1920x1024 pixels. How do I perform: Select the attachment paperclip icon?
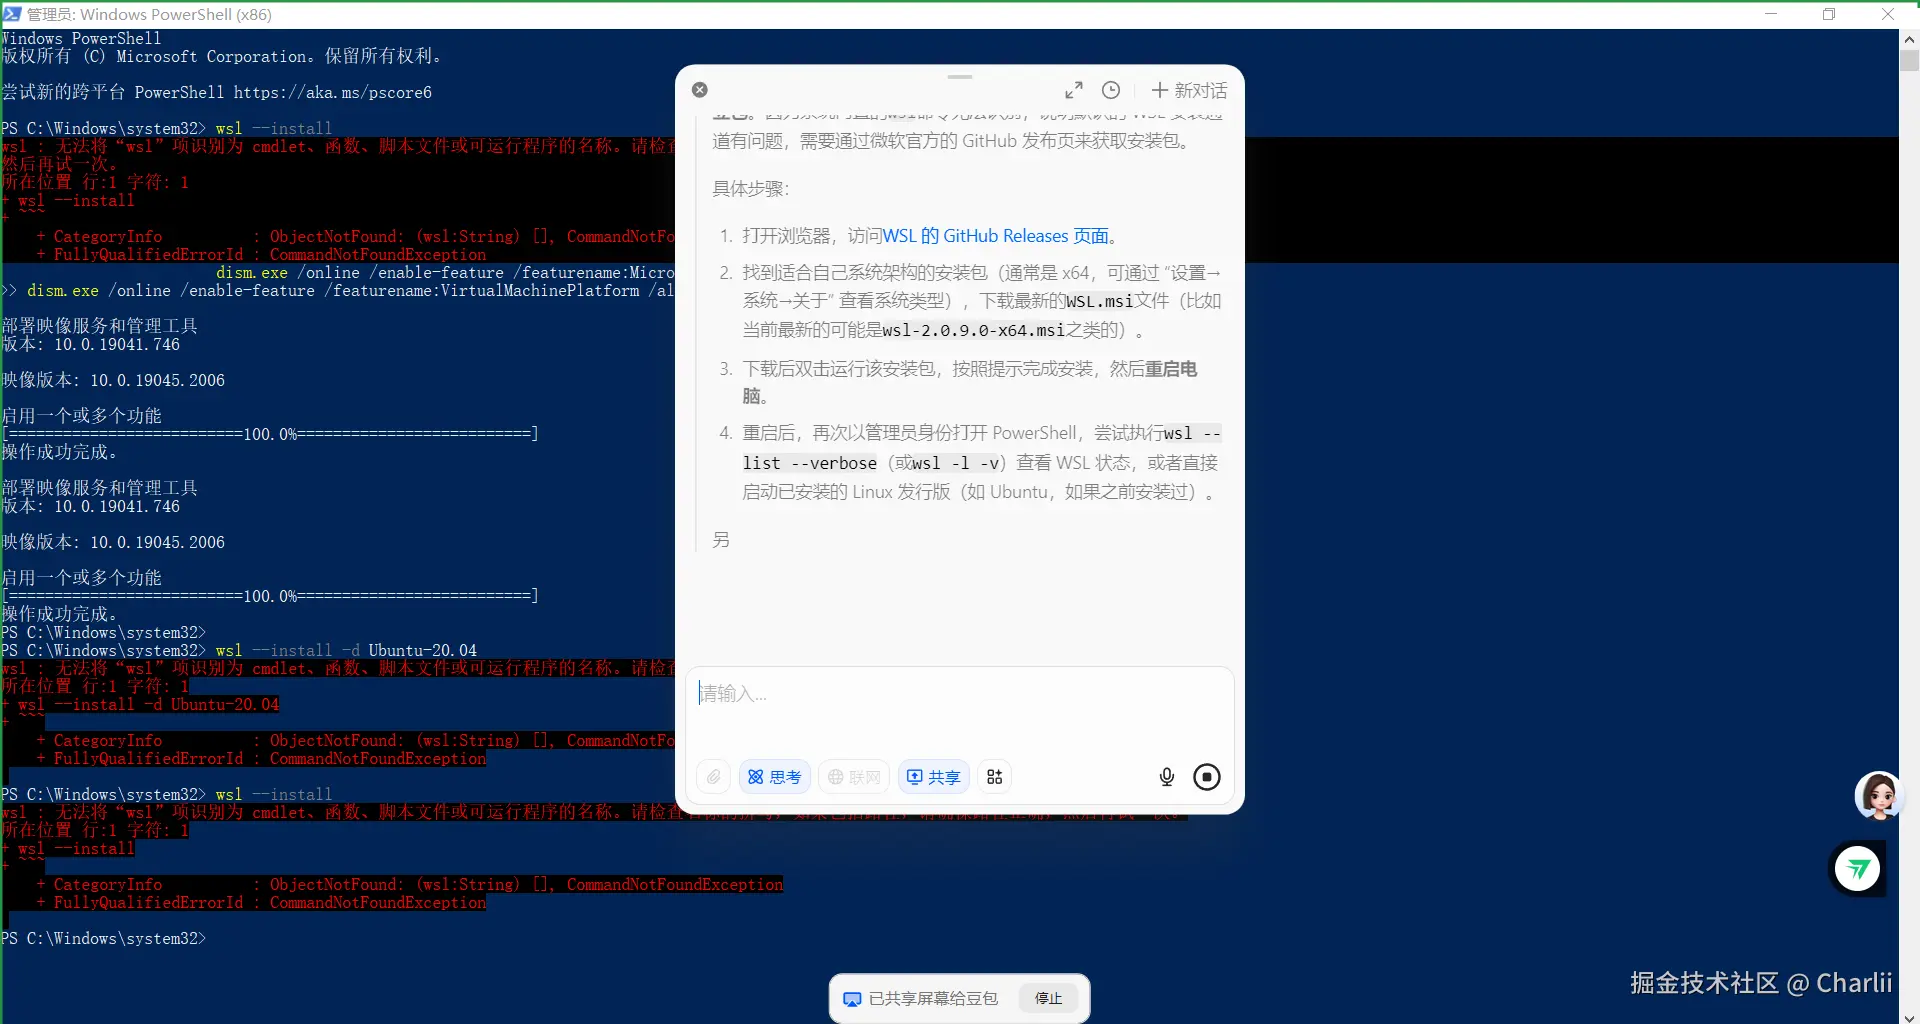(x=712, y=776)
